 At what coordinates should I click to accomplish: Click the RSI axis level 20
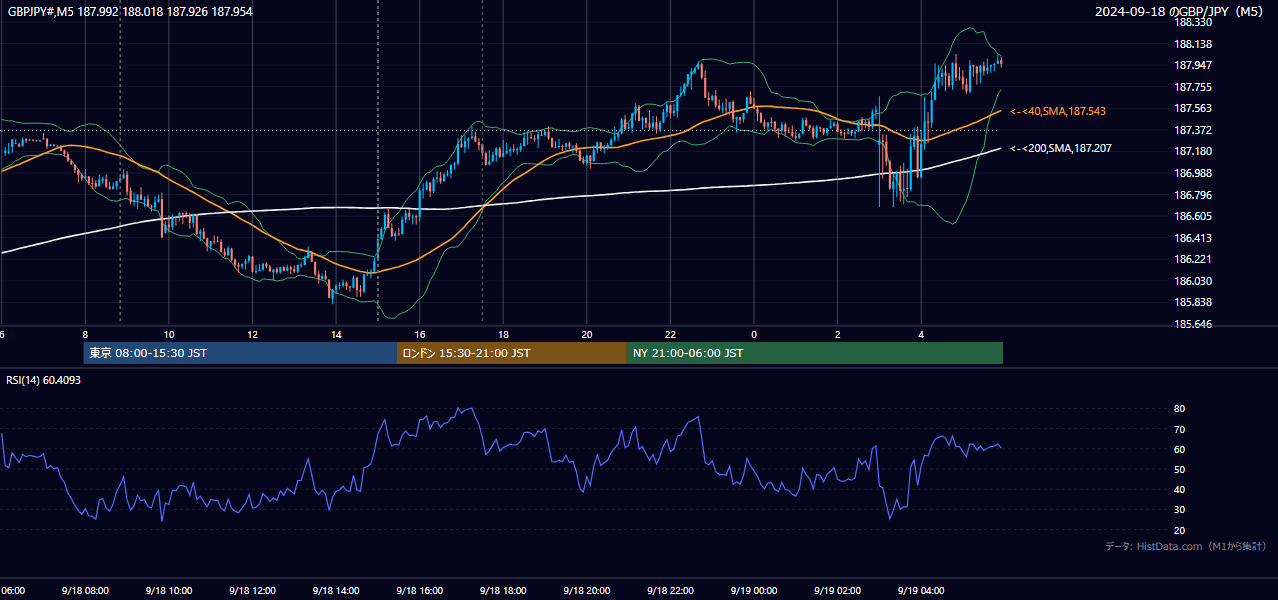pyautogui.click(x=1179, y=530)
